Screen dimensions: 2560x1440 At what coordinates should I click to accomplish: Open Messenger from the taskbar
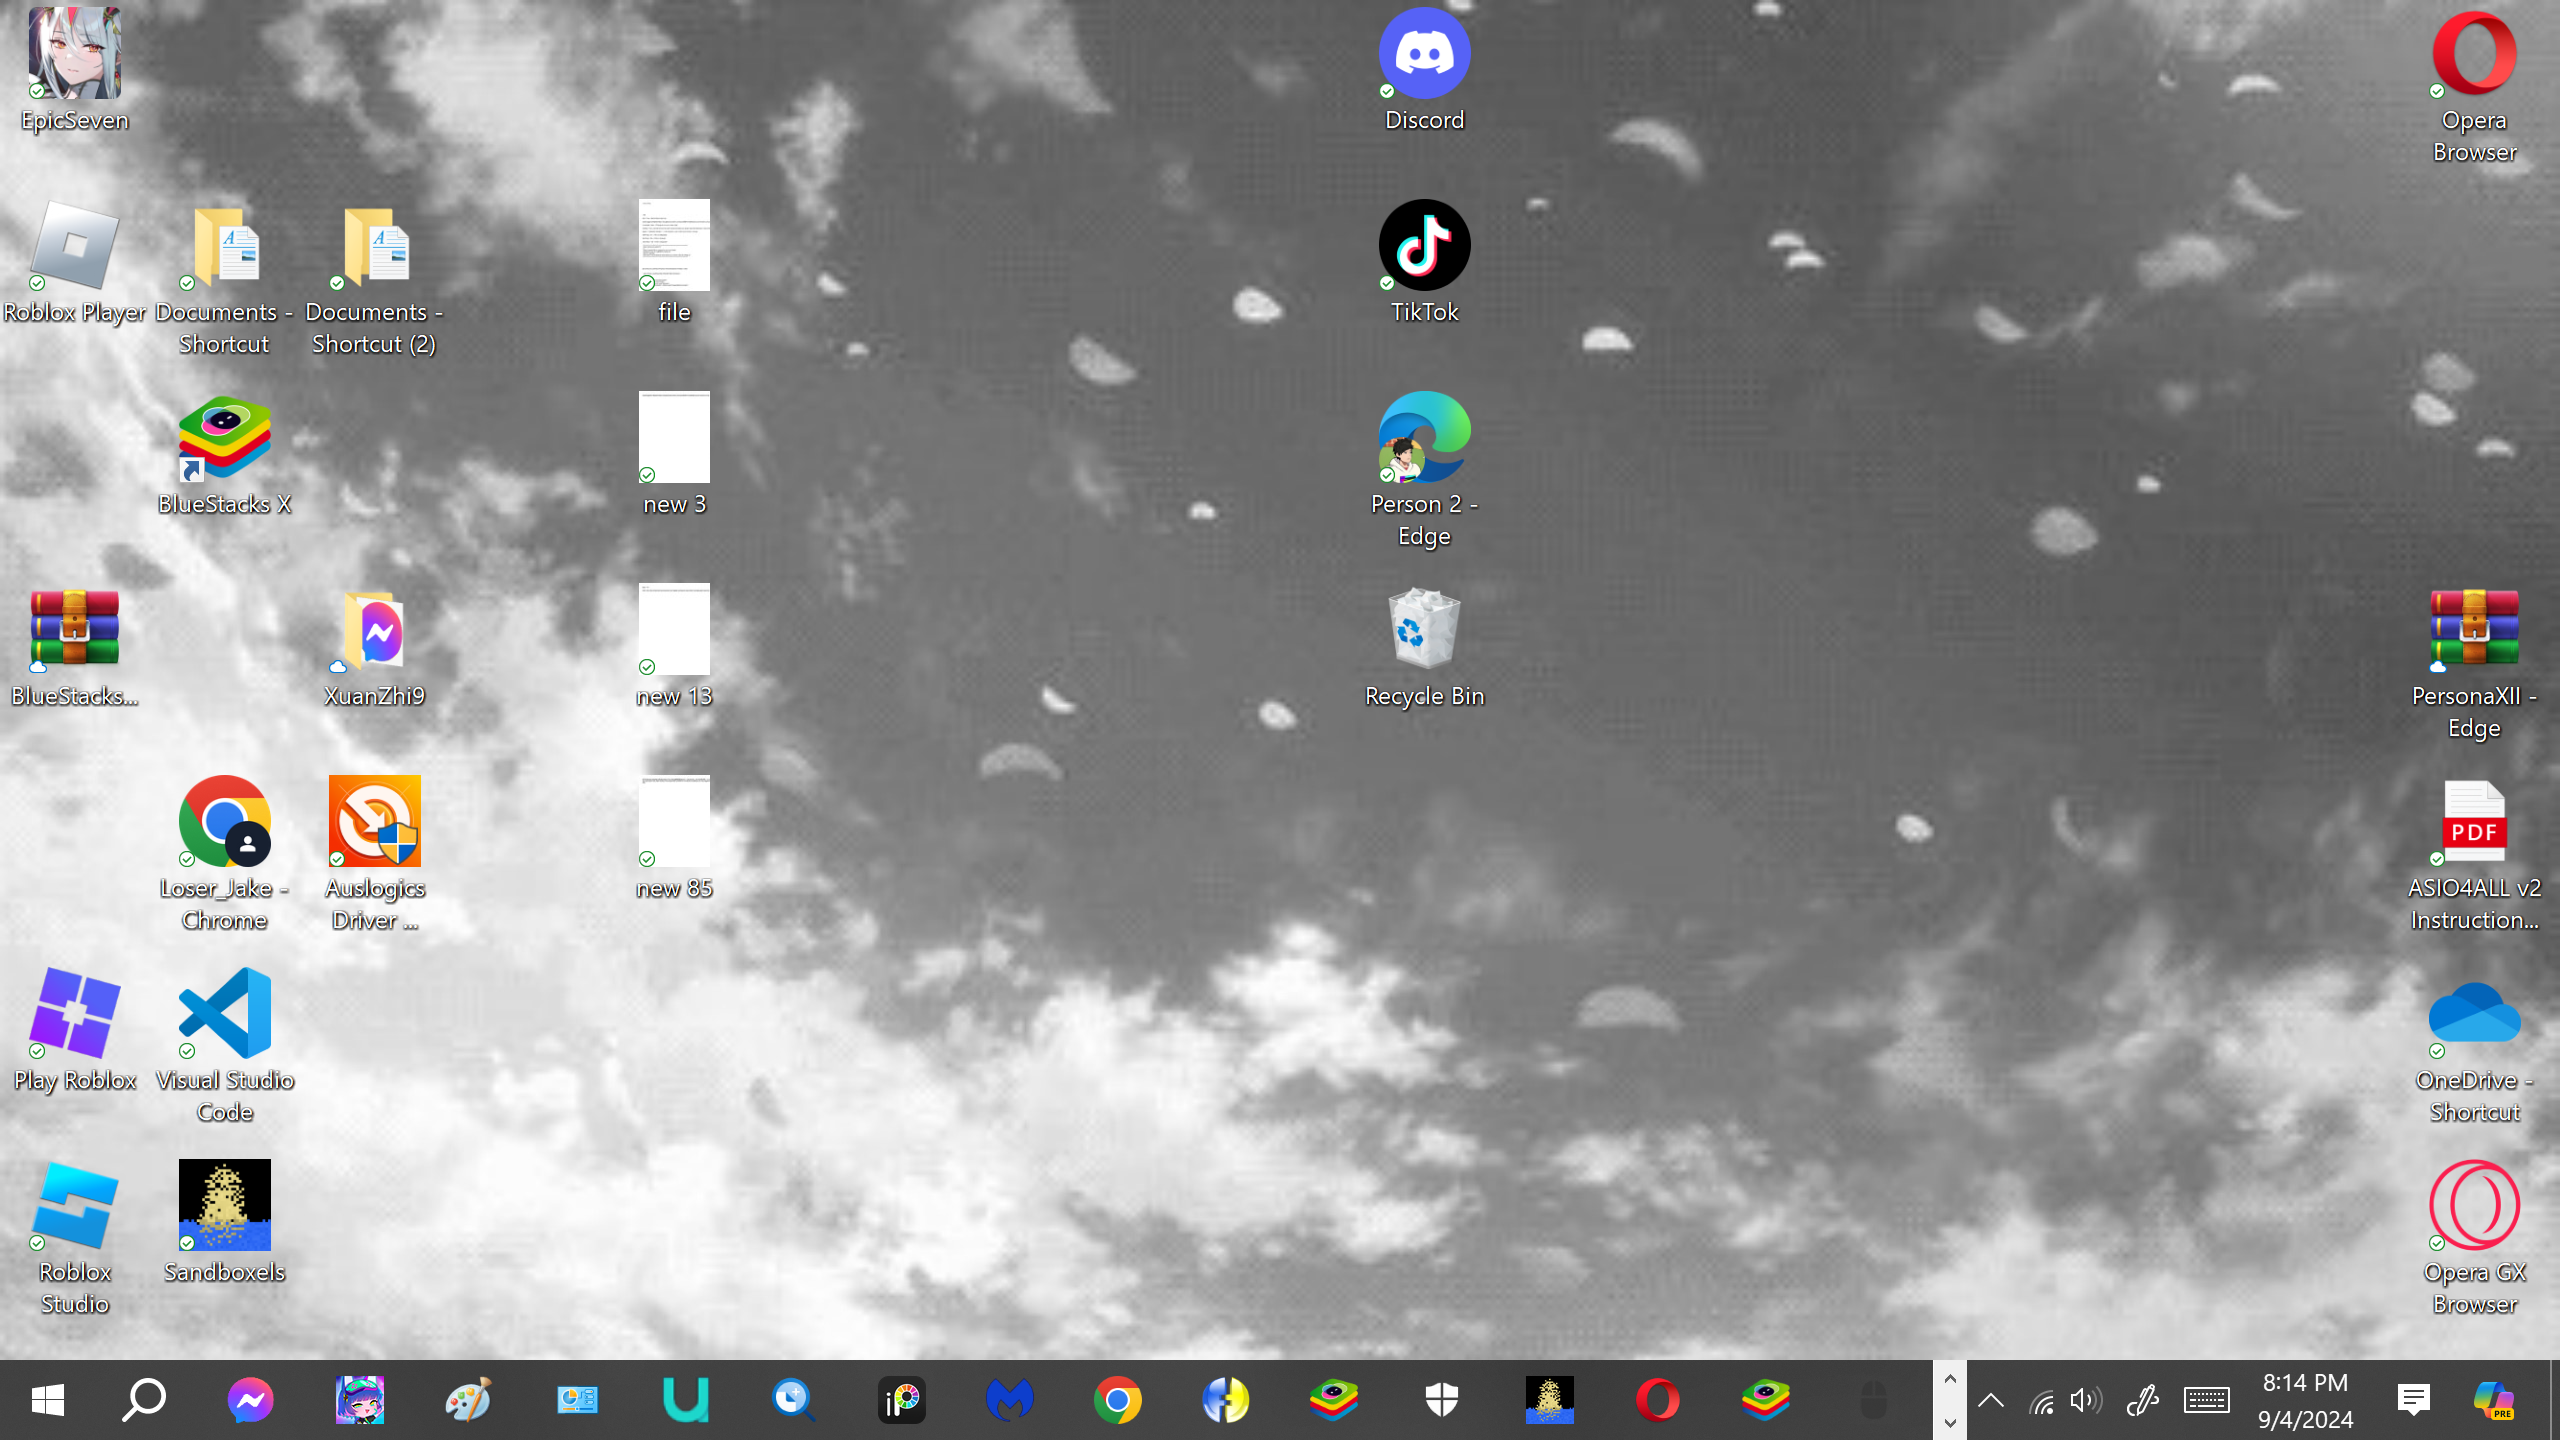click(x=250, y=1400)
